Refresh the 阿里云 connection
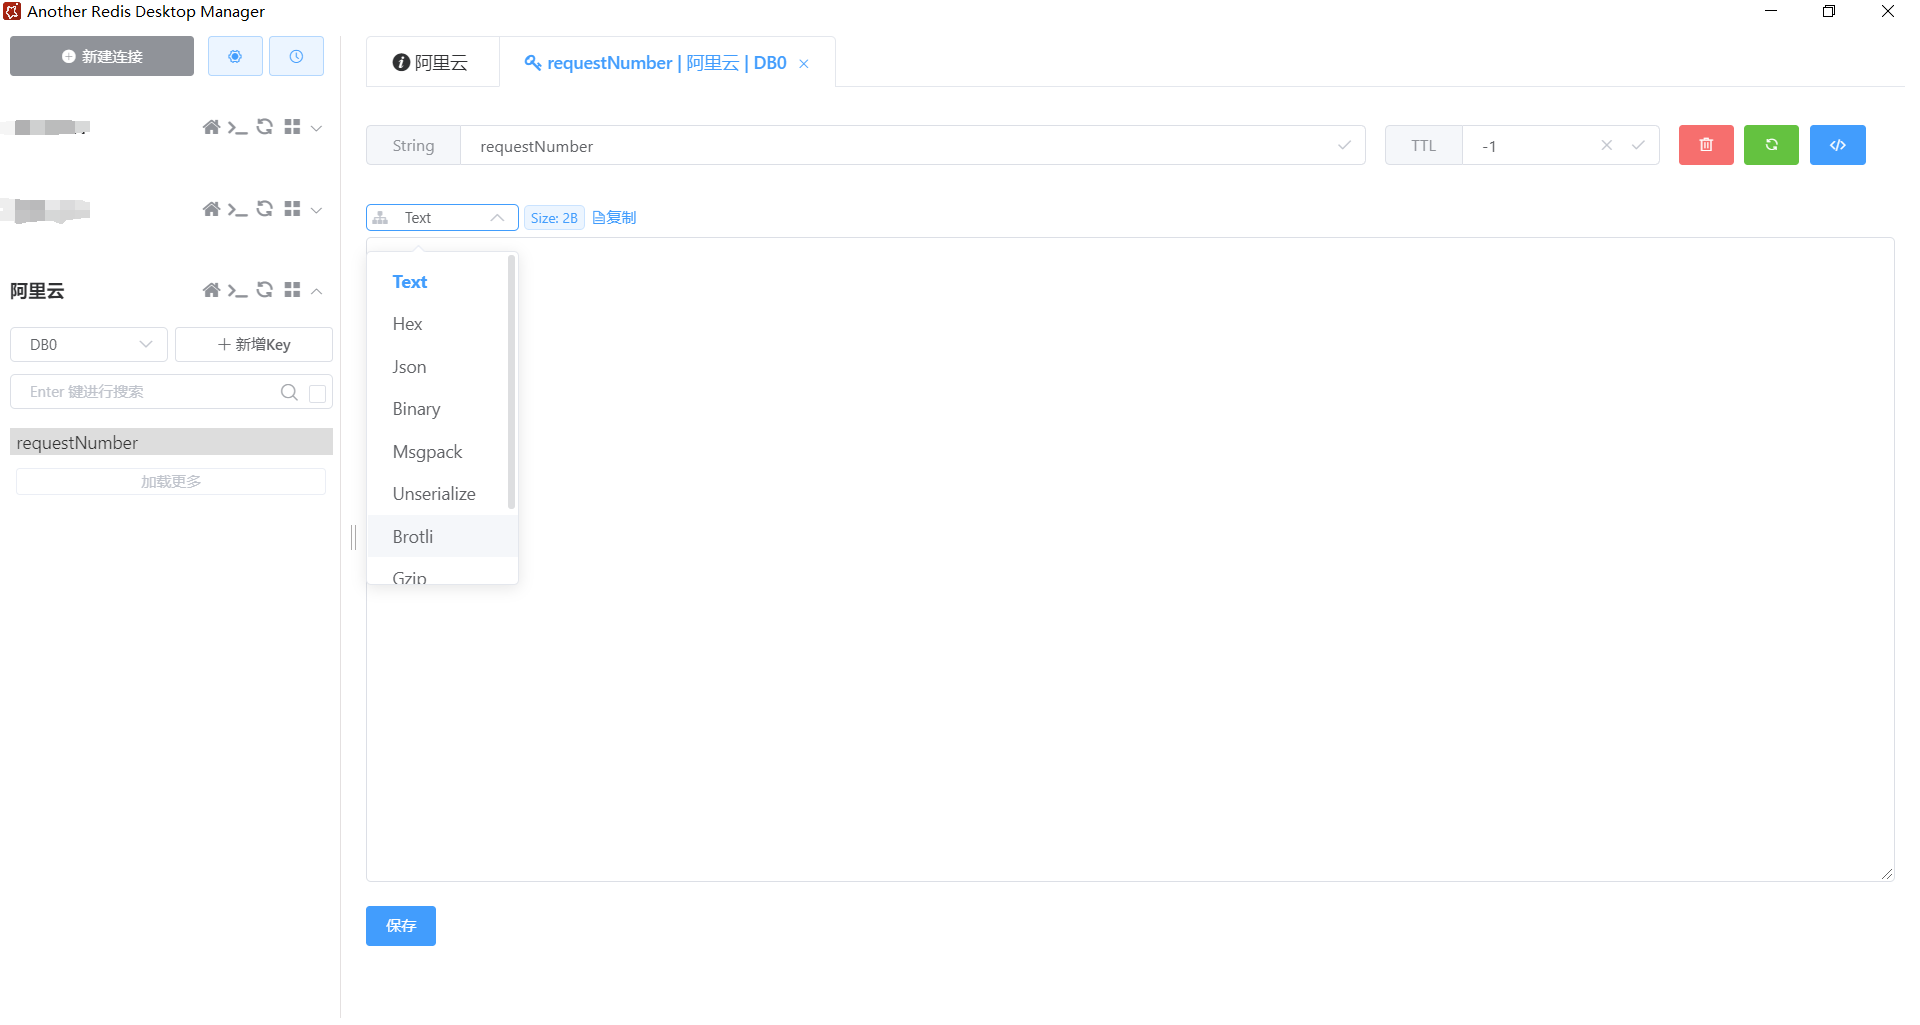This screenshot has width=1920, height=1025. (x=265, y=290)
